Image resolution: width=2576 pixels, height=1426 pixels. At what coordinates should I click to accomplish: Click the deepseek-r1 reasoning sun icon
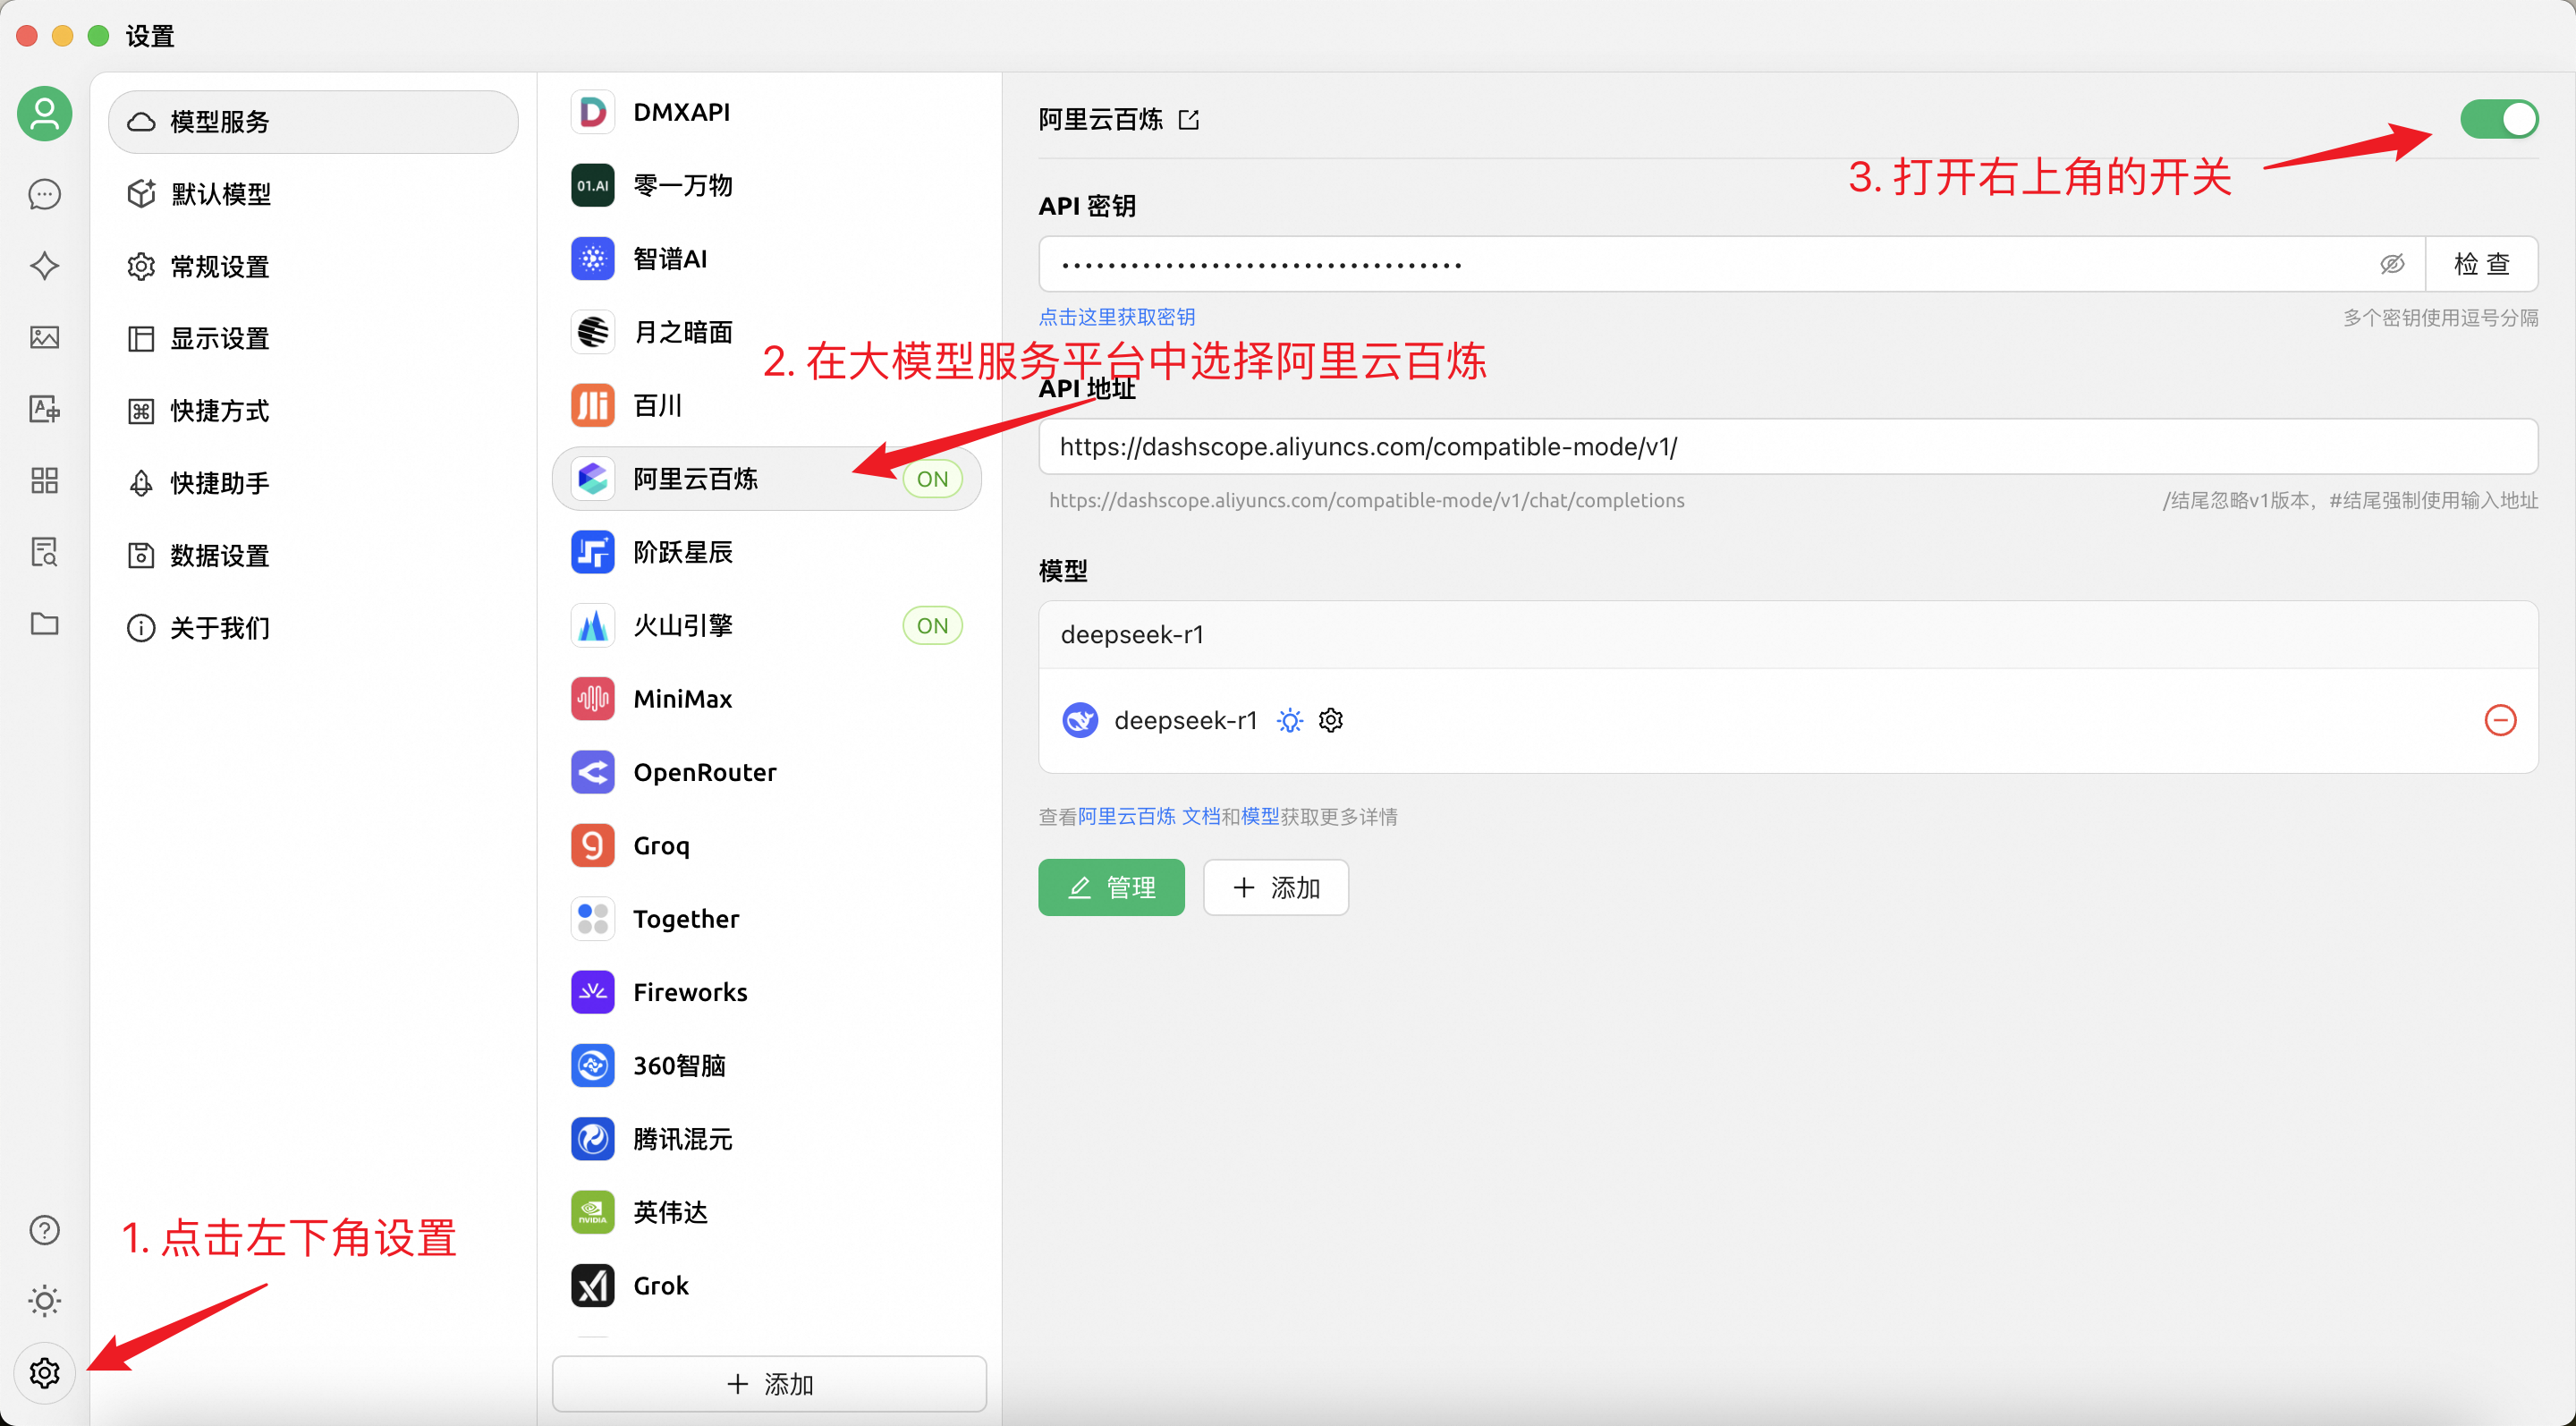pyautogui.click(x=1290, y=720)
